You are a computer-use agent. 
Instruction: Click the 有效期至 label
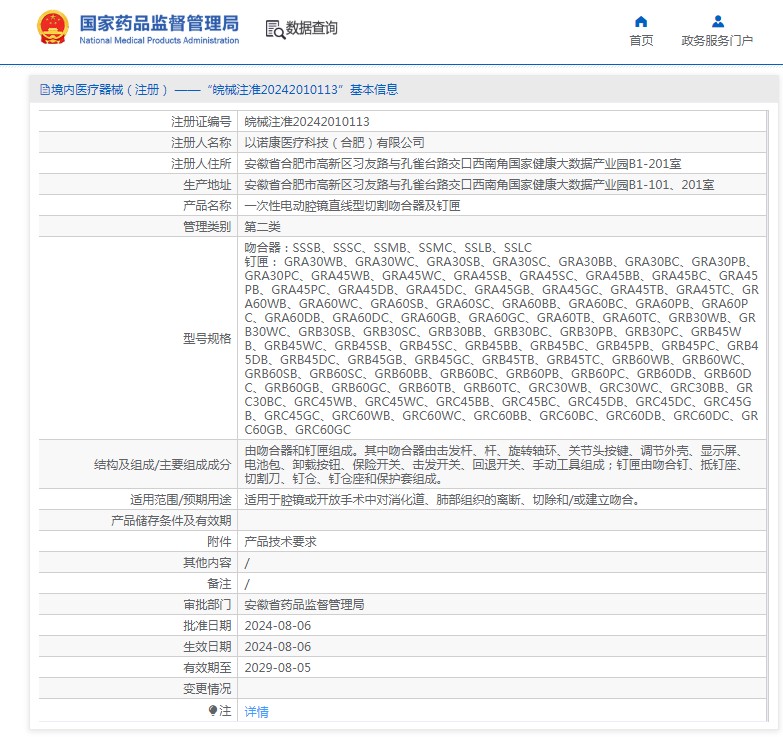pos(207,668)
